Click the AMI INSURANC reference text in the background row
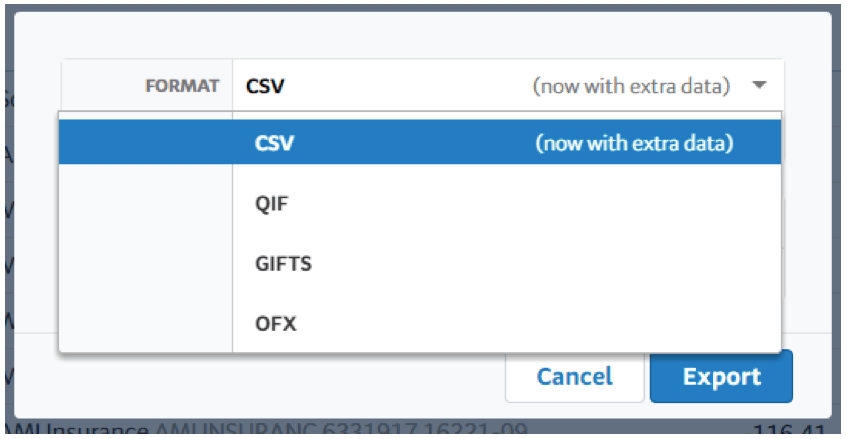Image resolution: width=847 pixels, height=439 pixels. [340, 429]
